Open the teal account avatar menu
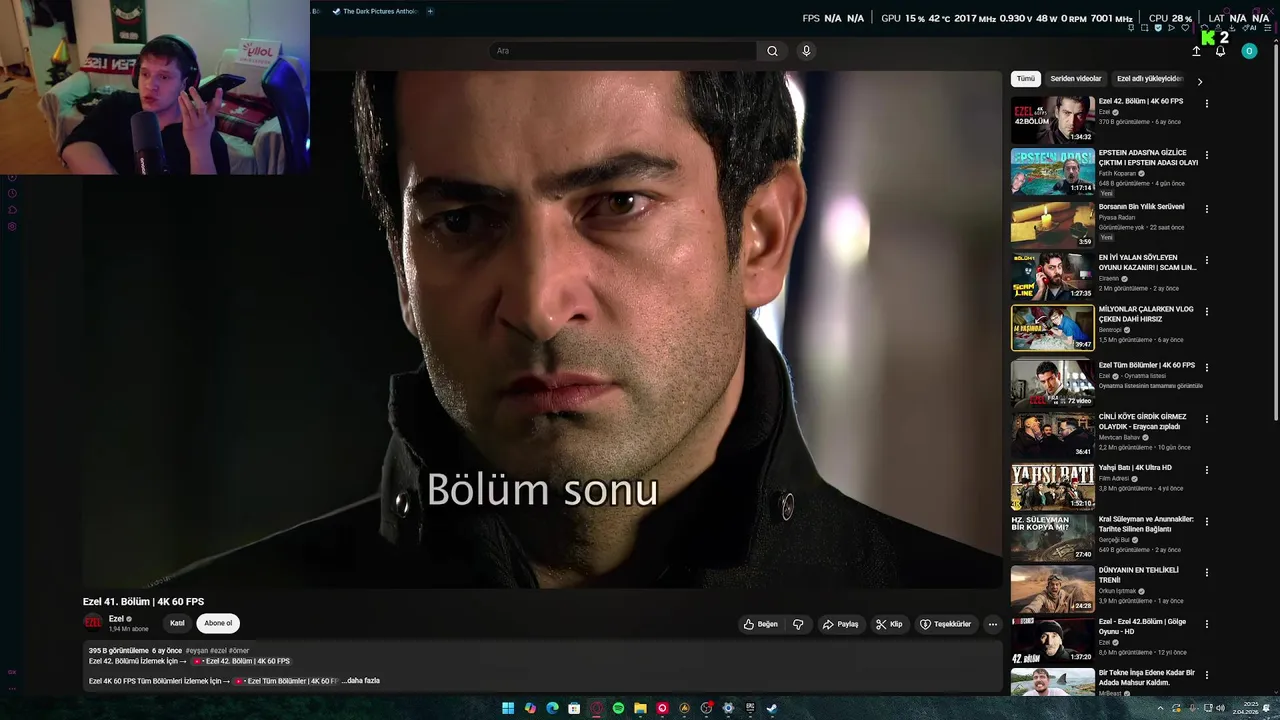 click(x=1249, y=51)
